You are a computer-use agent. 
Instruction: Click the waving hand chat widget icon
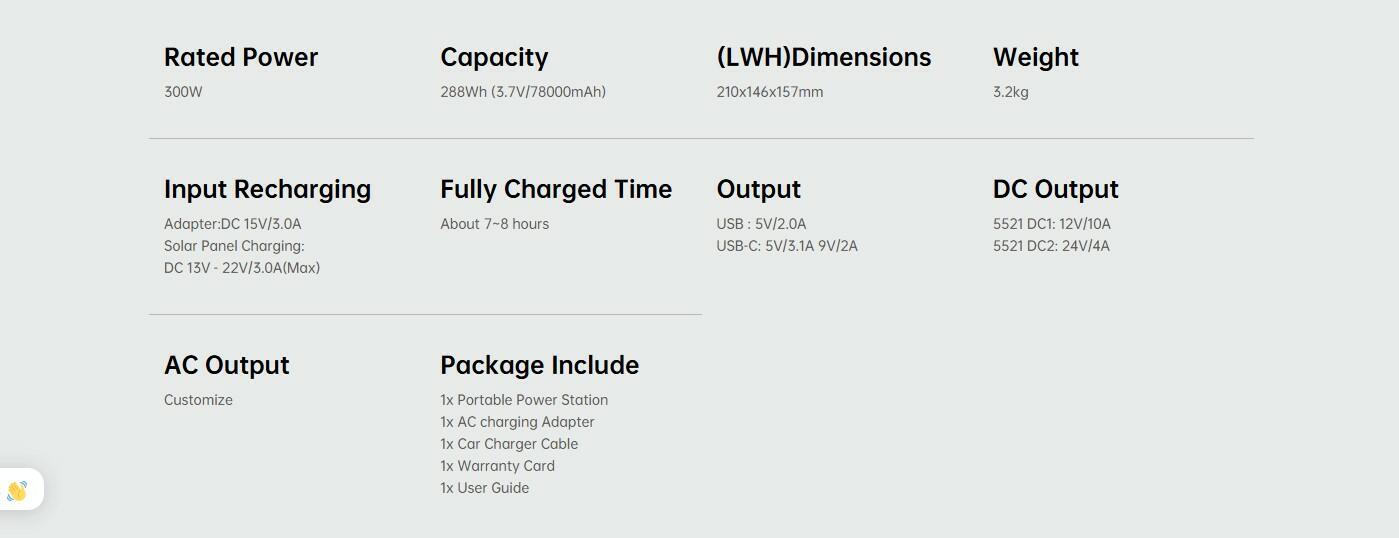point(17,490)
